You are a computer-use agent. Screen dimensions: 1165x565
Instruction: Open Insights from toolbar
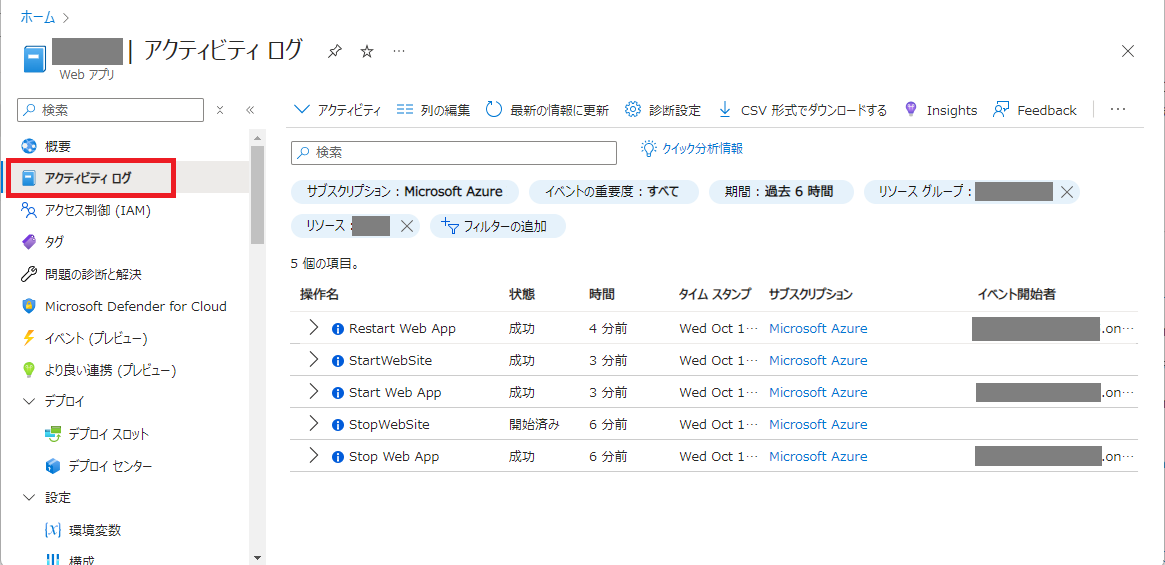(940, 110)
